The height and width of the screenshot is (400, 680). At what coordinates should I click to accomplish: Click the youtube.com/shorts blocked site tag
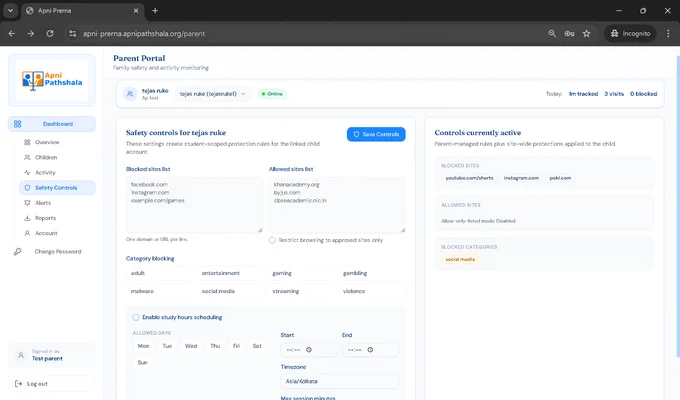(469, 178)
